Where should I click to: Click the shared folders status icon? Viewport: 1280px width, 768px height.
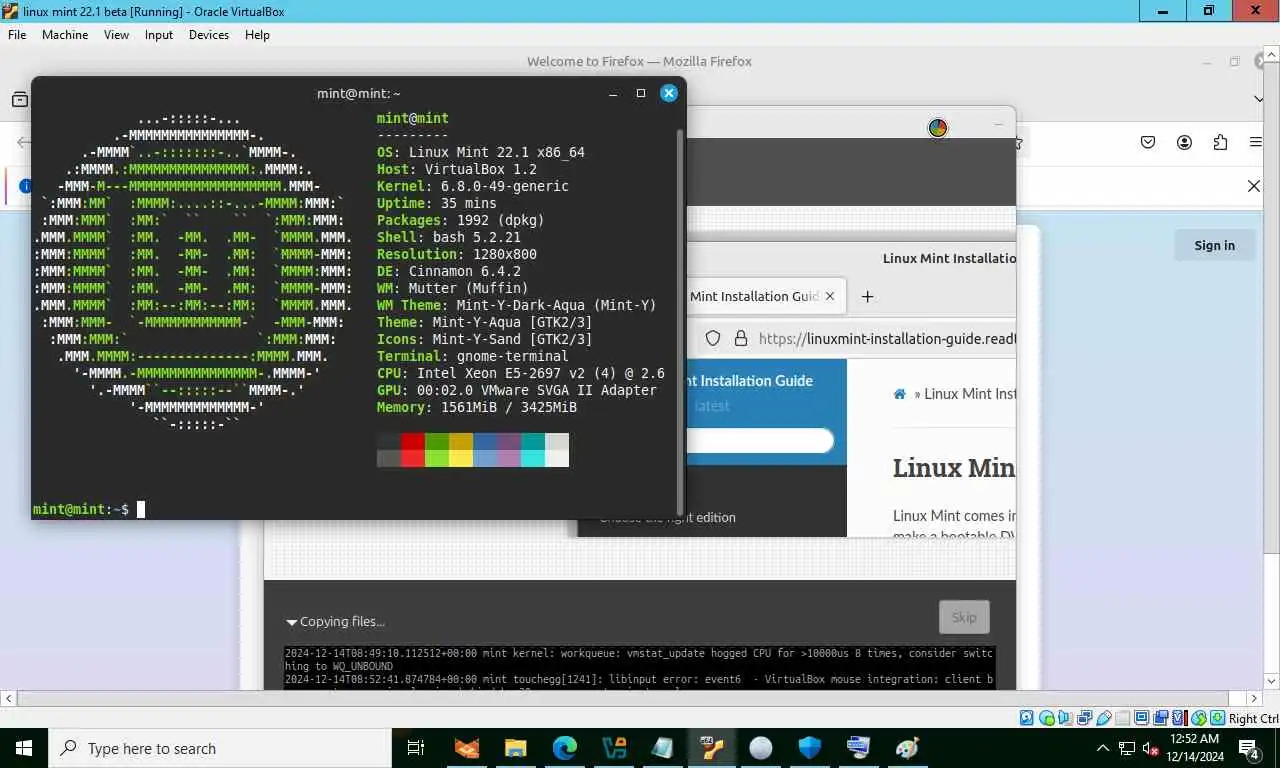[x=1122, y=718]
